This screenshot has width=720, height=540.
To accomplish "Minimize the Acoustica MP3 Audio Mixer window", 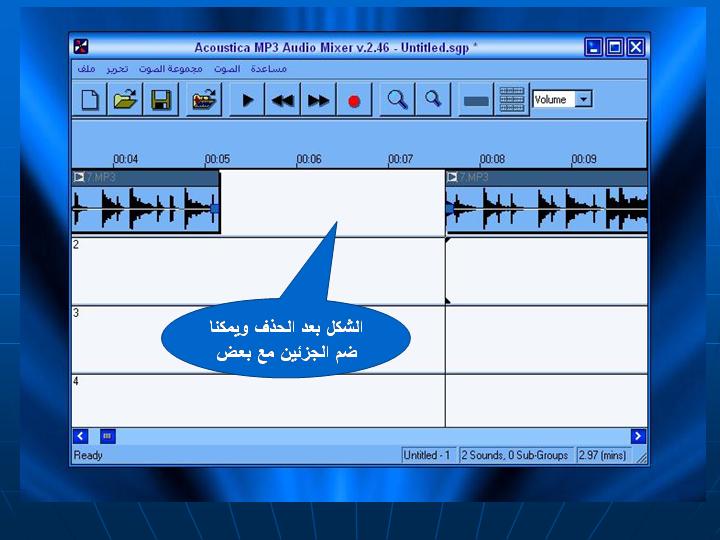I will 593,47.
